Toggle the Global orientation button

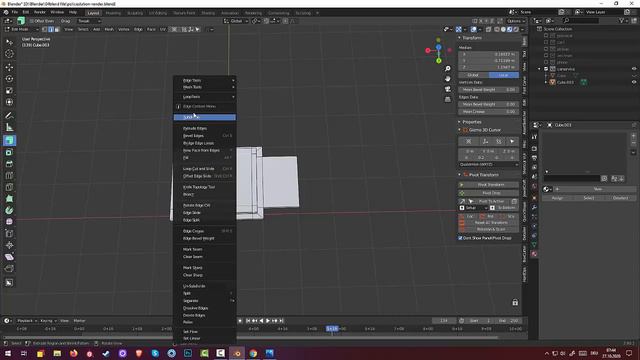473,75
